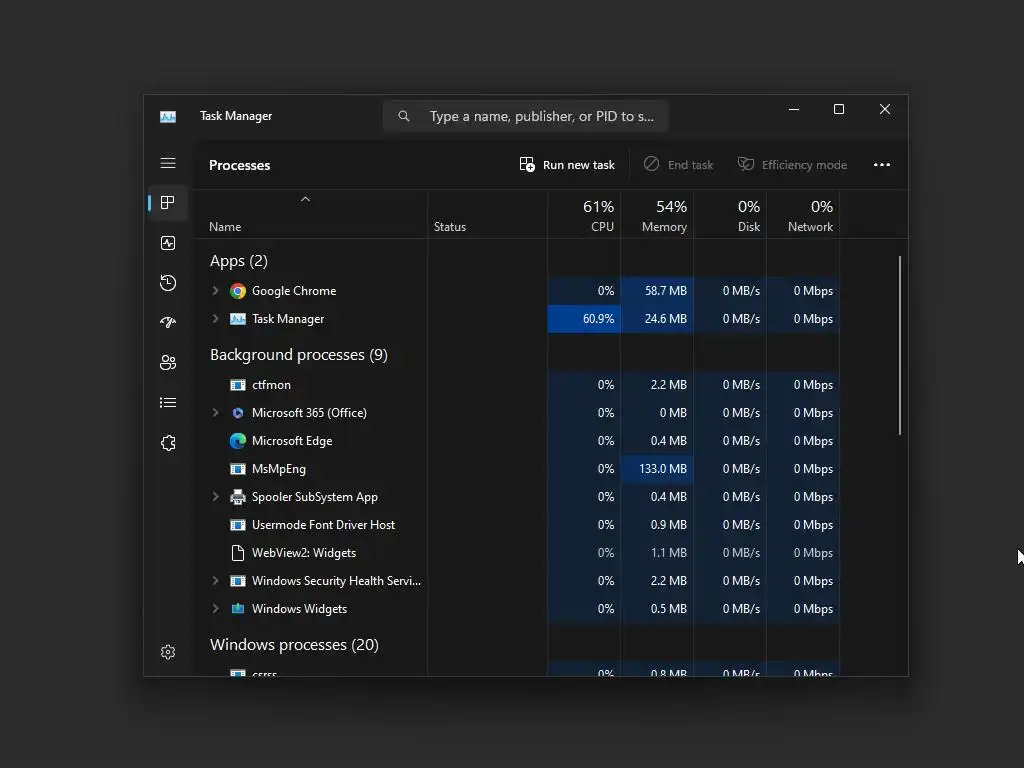Click the Task Manager process row icon
Screen dimensions: 1024x768
pos(238,319)
